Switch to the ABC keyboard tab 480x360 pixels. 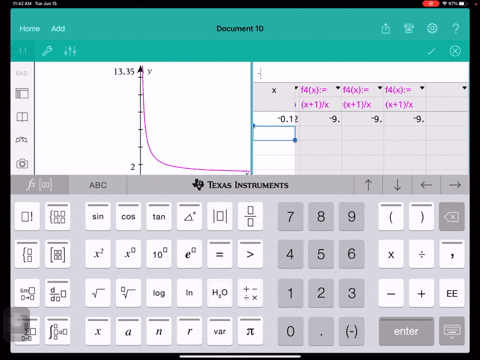[x=98, y=185]
